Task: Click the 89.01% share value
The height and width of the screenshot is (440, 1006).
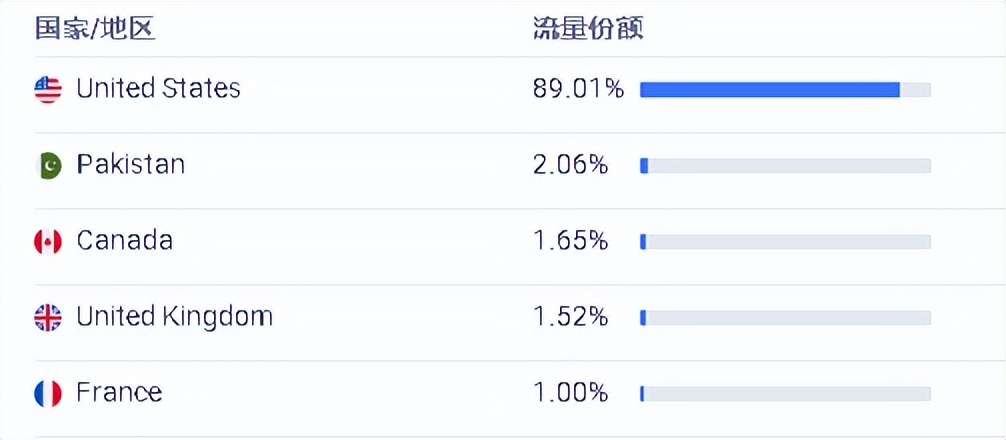Action: [x=578, y=89]
